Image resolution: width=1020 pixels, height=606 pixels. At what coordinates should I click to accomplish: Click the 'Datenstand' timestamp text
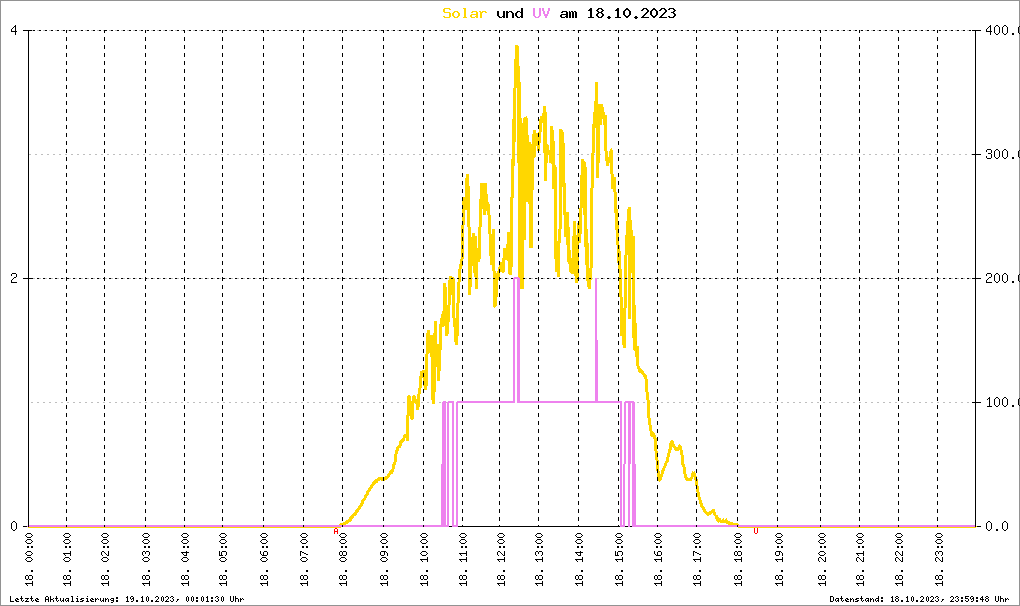tap(919, 599)
